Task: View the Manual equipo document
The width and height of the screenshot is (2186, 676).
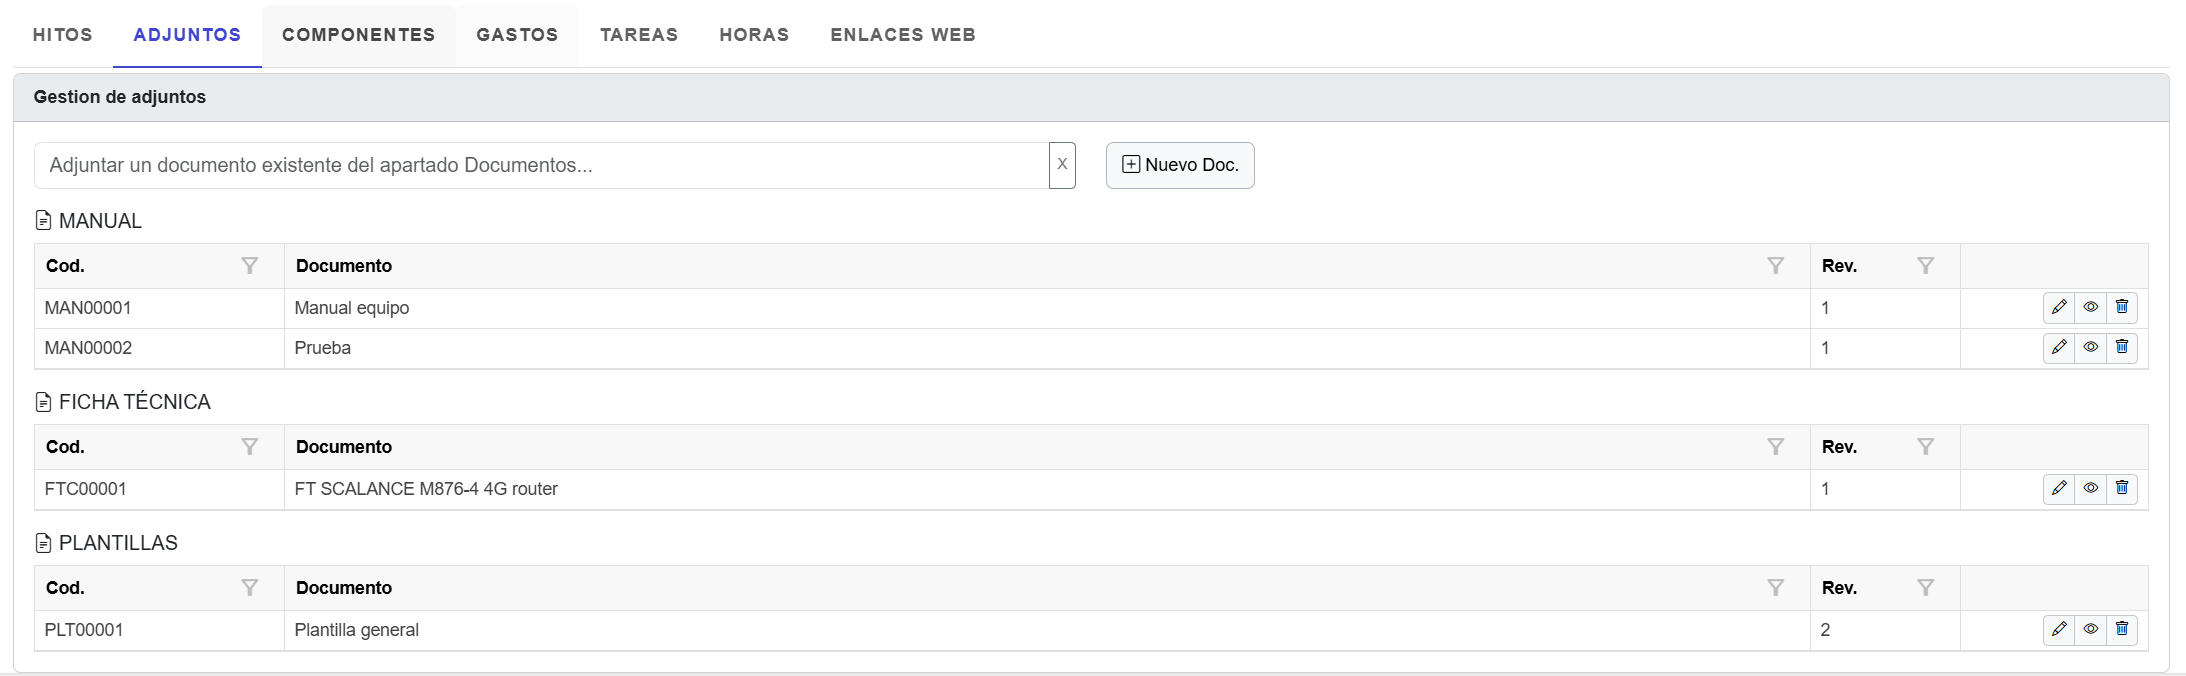Action: [x=2090, y=307]
